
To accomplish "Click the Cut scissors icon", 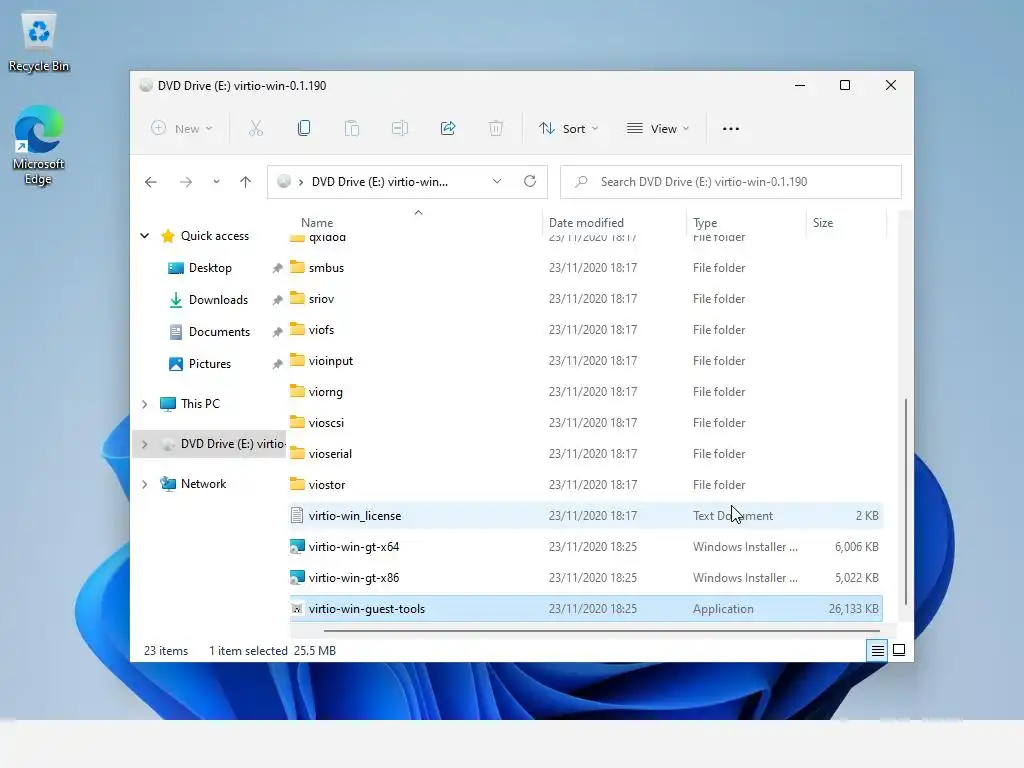I will pos(255,129).
